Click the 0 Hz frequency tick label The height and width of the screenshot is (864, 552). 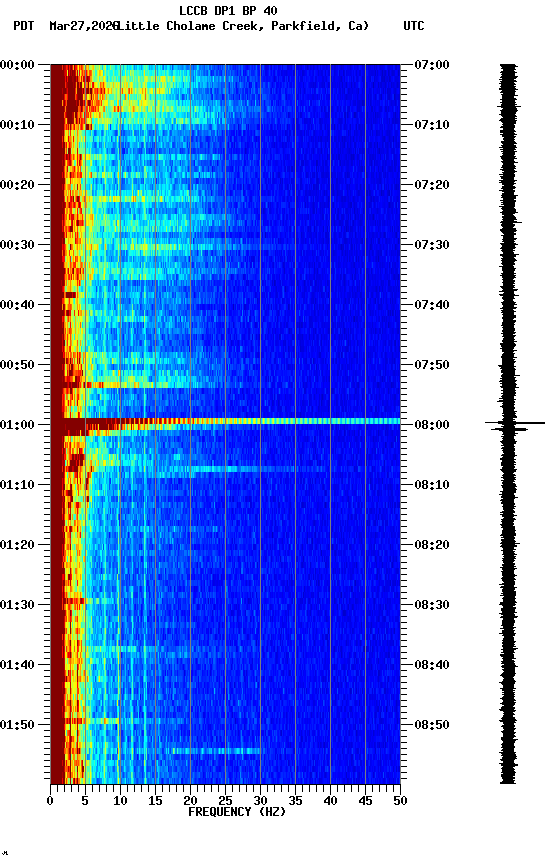click(50, 801)
